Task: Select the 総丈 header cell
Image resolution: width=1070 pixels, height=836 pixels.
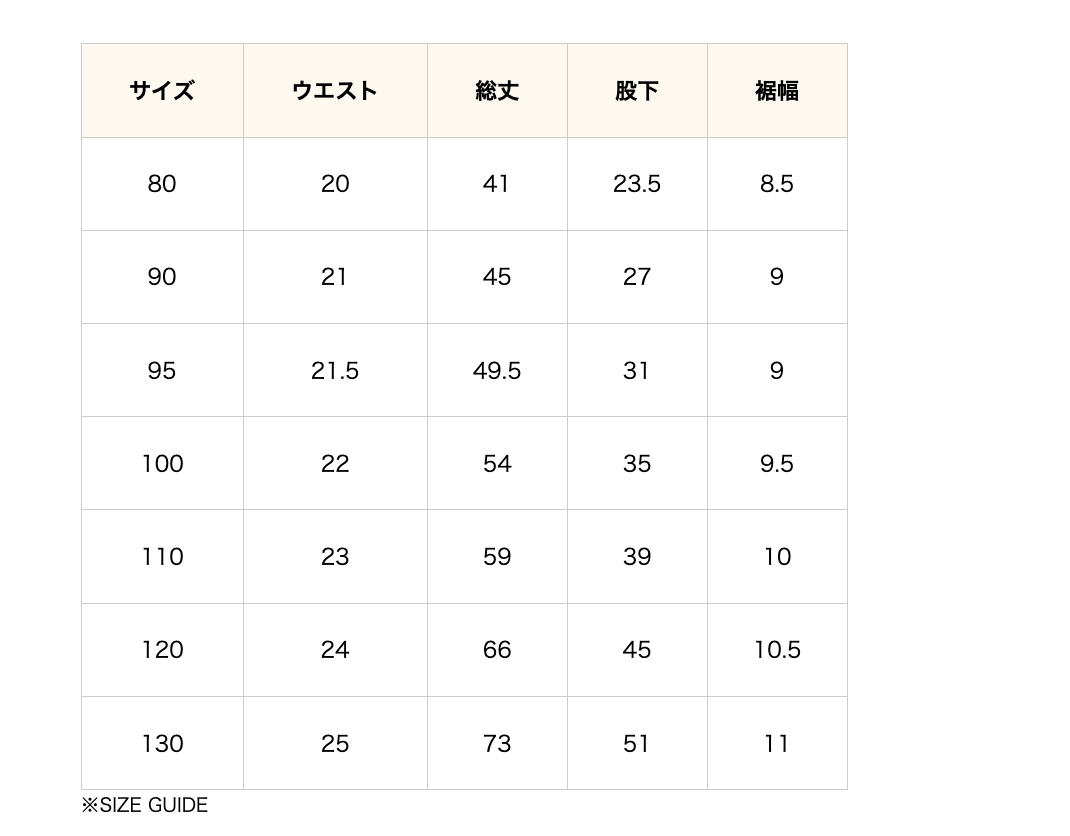Action: tap(497, 91)
